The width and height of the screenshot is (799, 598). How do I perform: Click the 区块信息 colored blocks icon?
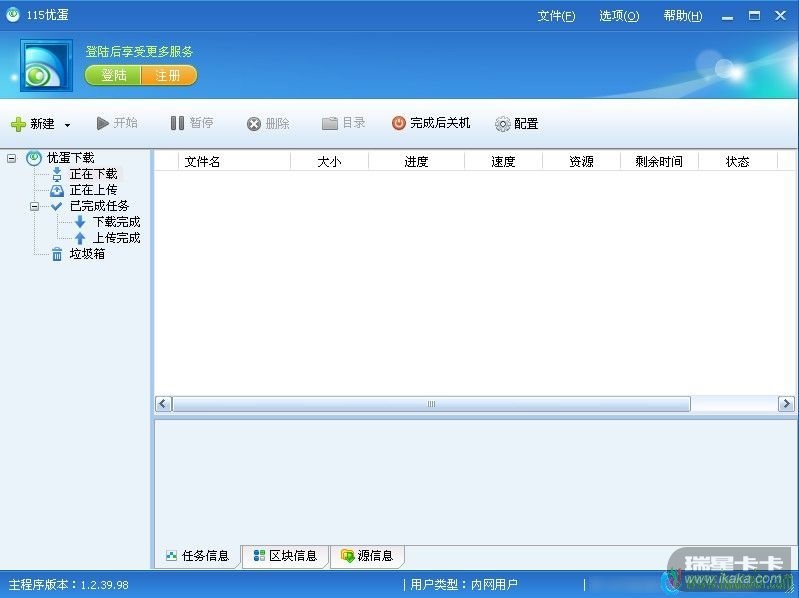[259, 556]
